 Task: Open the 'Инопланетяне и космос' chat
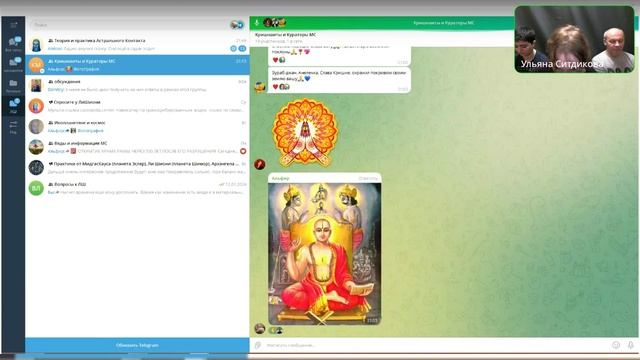click(x=137, y=127)
